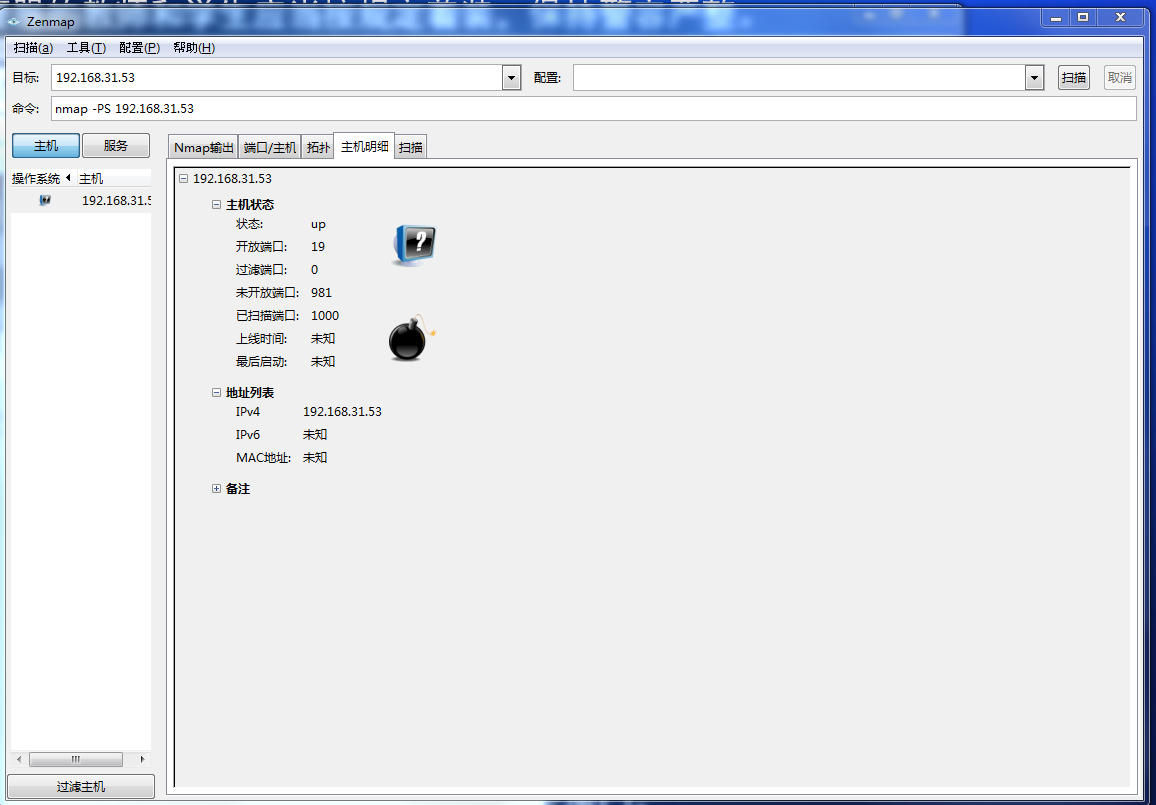Click the right arrow of host list scrollbar
1156x805 pixels.
(142, 759)
